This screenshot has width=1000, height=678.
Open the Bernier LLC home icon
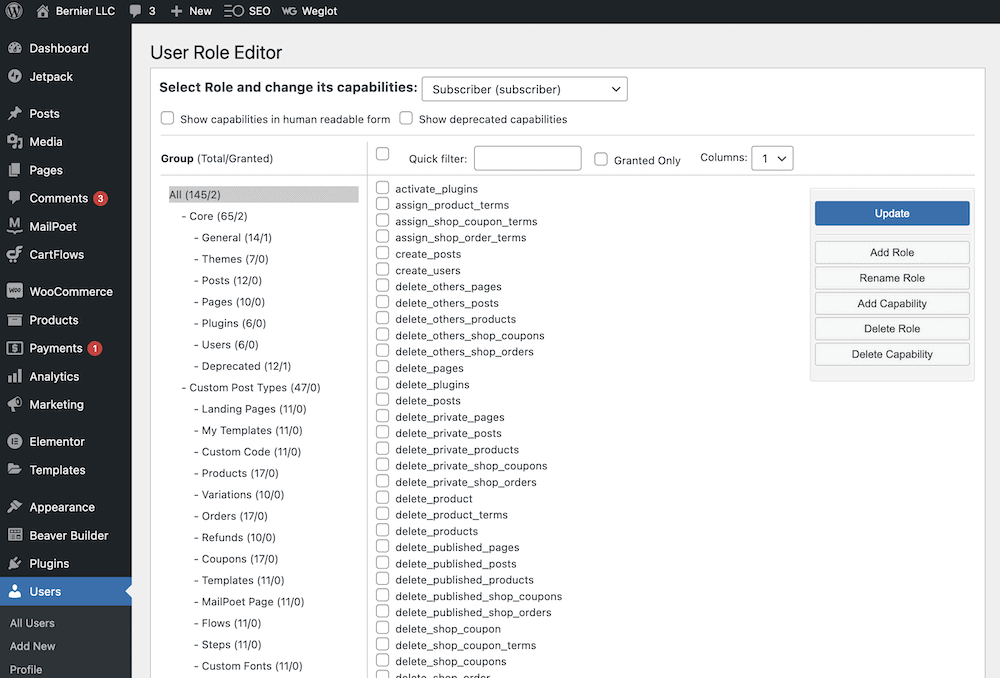[x=42, y=11]
